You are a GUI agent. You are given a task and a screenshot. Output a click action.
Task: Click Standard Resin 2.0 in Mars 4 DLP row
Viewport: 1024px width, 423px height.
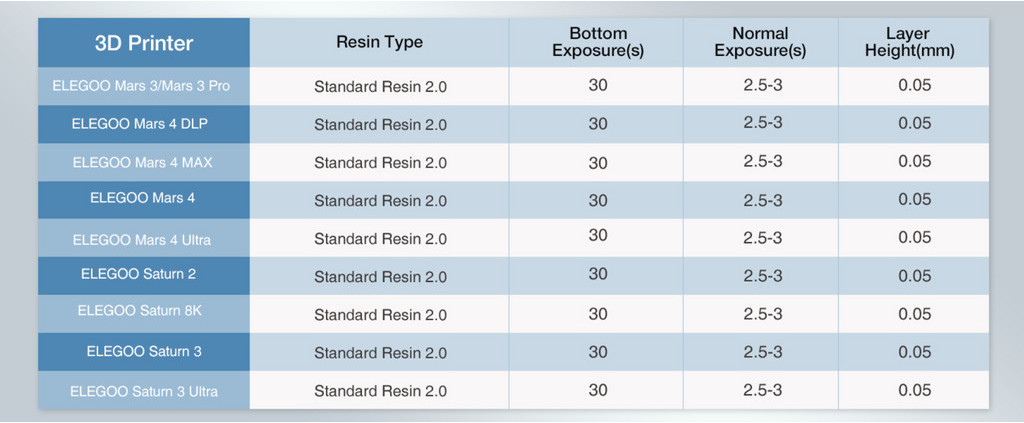coord(380,125)
